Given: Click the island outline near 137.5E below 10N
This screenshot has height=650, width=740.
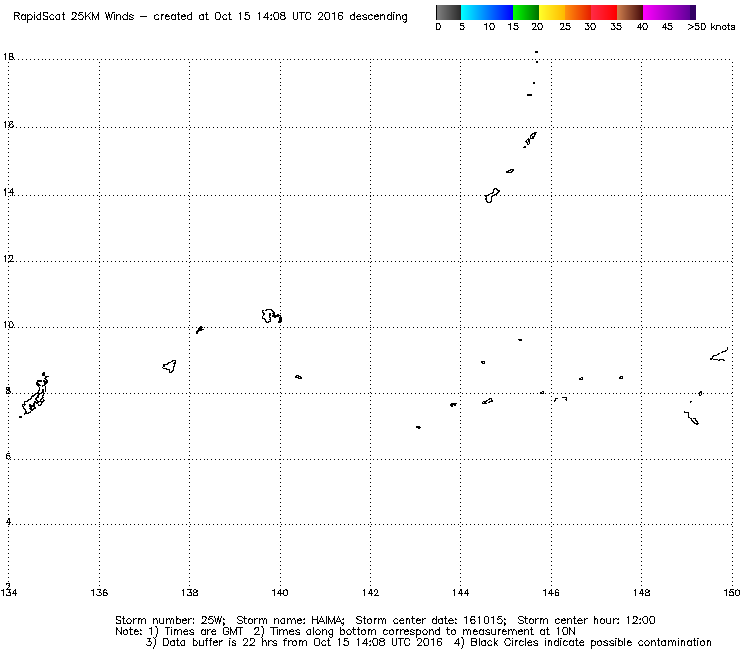Looking at the screenshot, I should click(x=169, y=366).
